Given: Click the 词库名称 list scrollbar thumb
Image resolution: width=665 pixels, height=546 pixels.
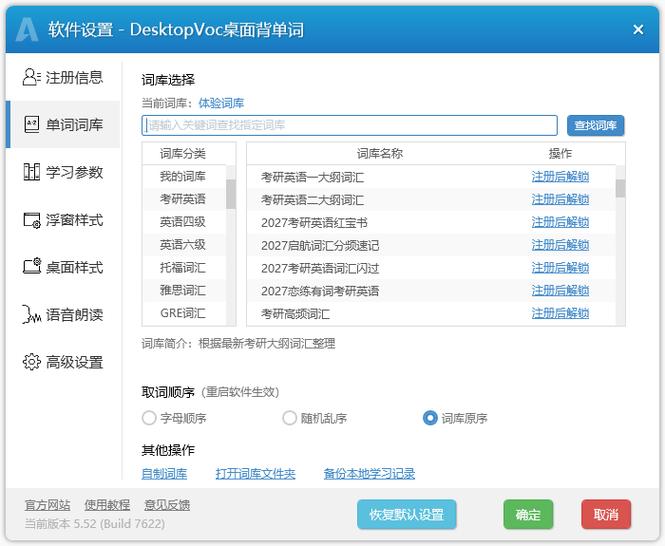Looking at the screenshot, I should [x=620, y=188].
